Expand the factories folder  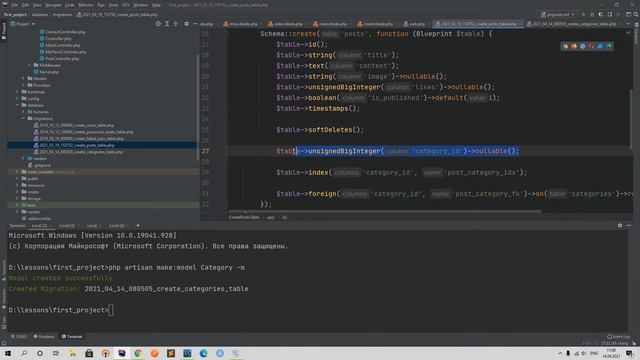(24, 112)
